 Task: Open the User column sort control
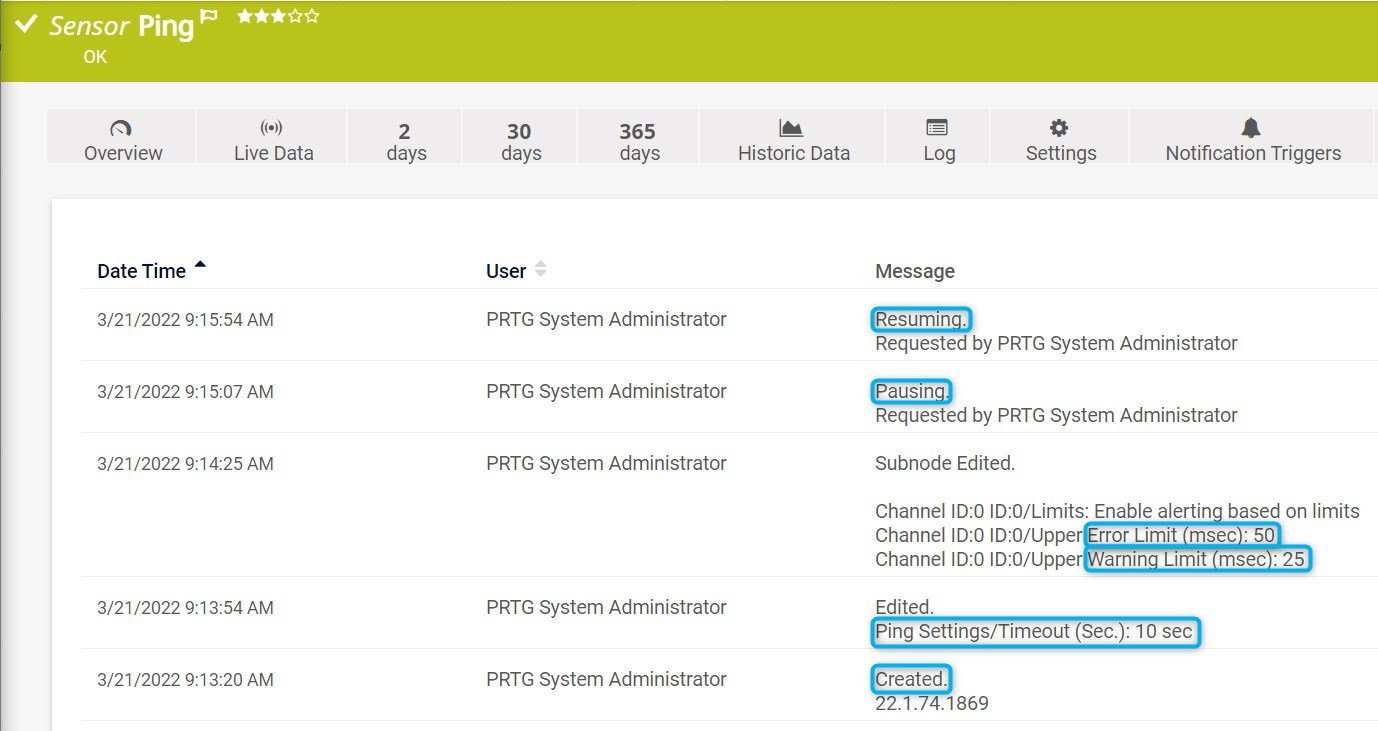[x=539, y=268]
